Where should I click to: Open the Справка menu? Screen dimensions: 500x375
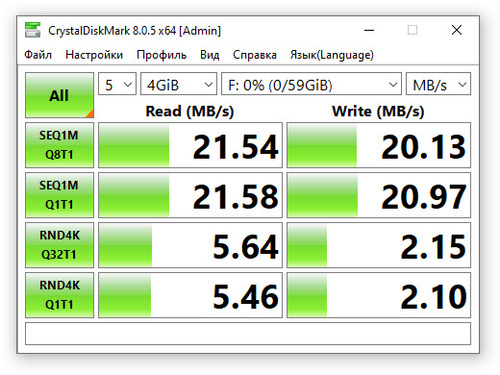click(x=255, y=55)
